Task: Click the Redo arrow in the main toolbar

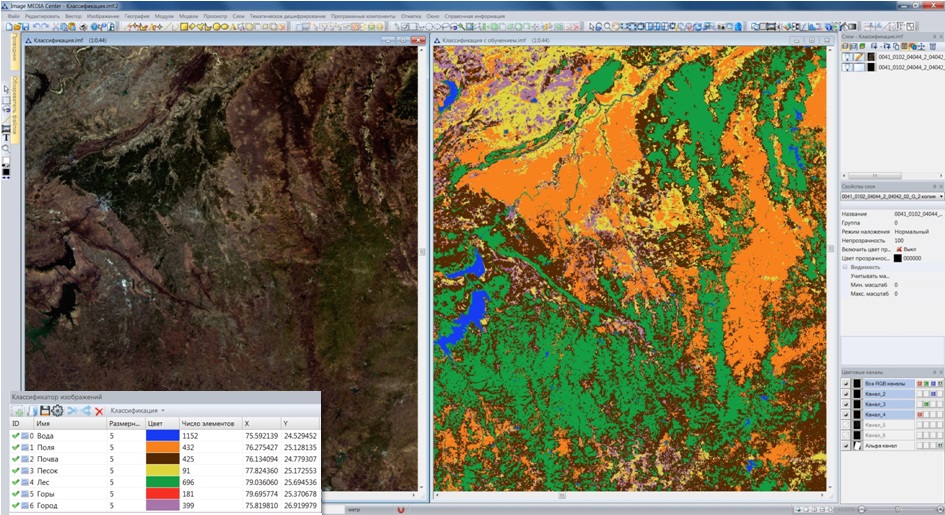Action: point(45,27)
